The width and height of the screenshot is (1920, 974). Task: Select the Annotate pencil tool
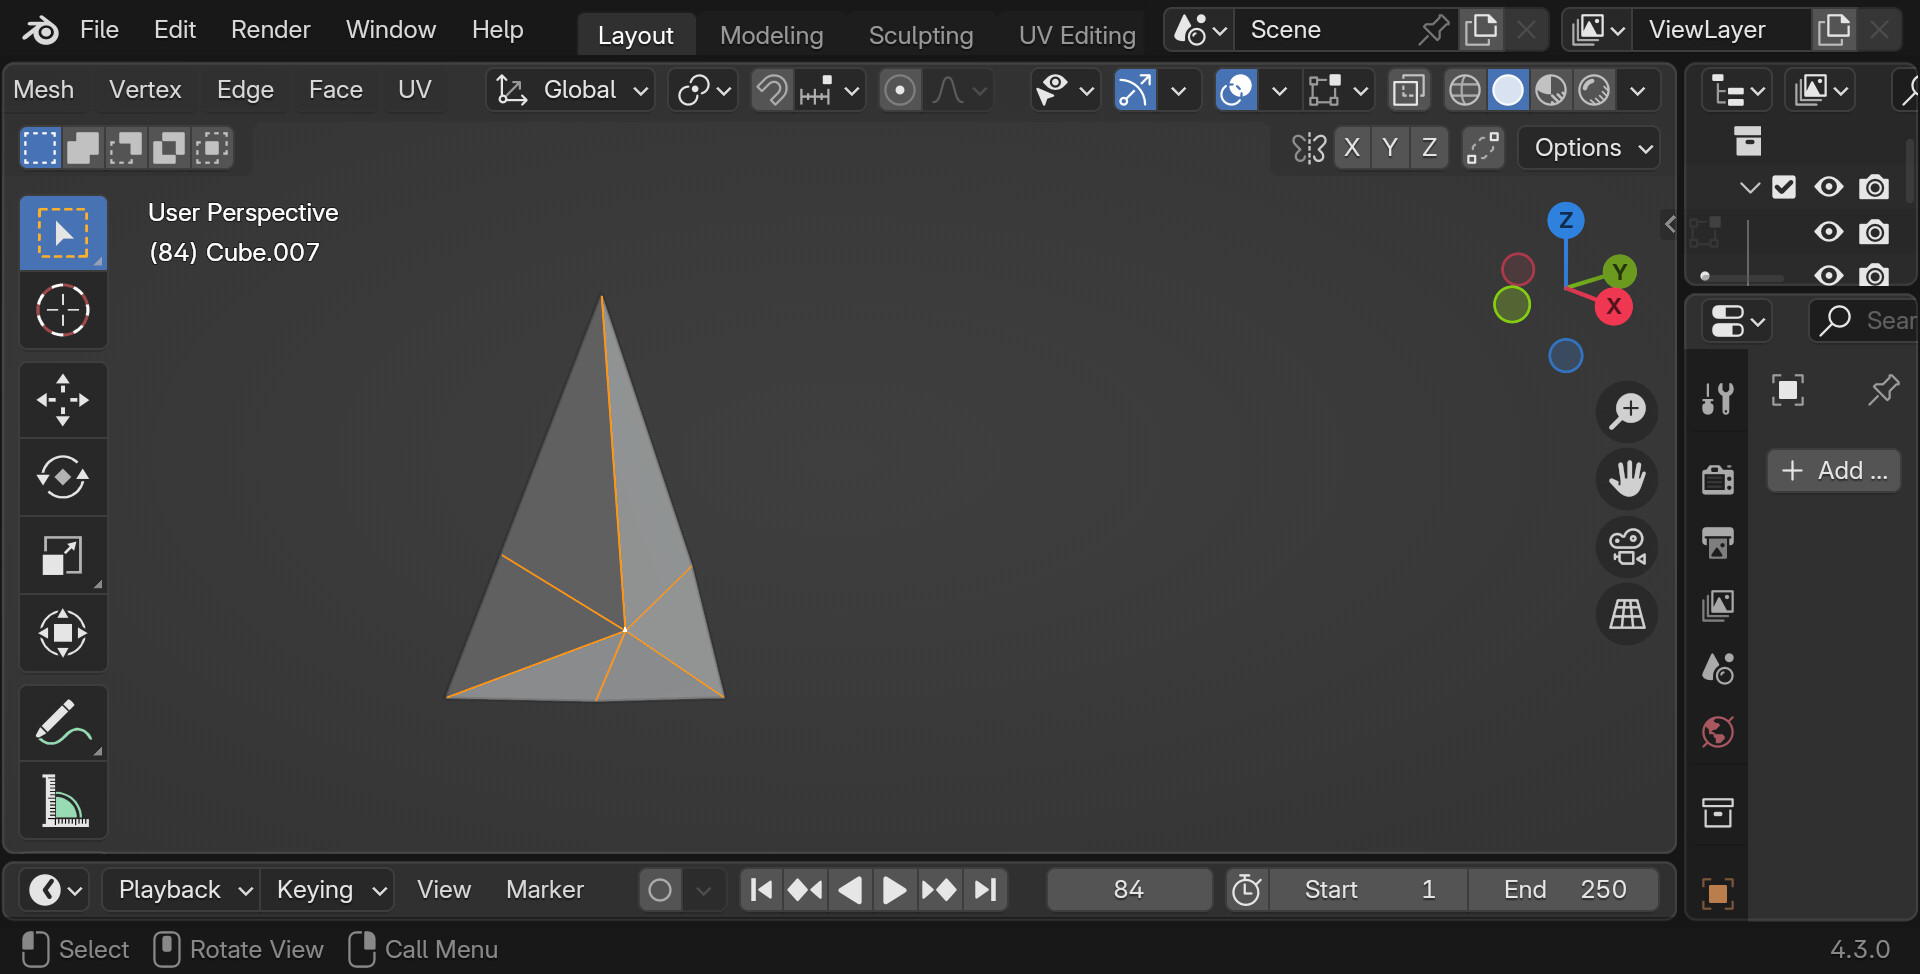63,722
